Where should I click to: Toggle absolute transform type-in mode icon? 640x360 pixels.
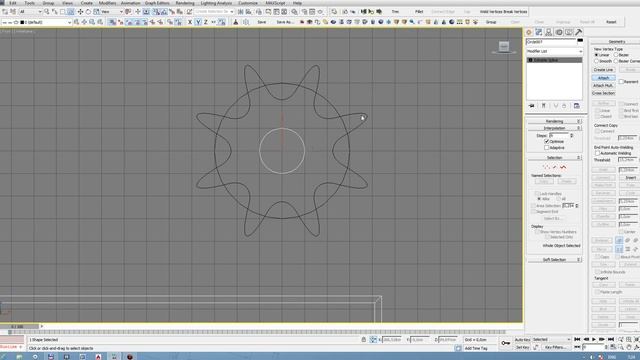373,340
